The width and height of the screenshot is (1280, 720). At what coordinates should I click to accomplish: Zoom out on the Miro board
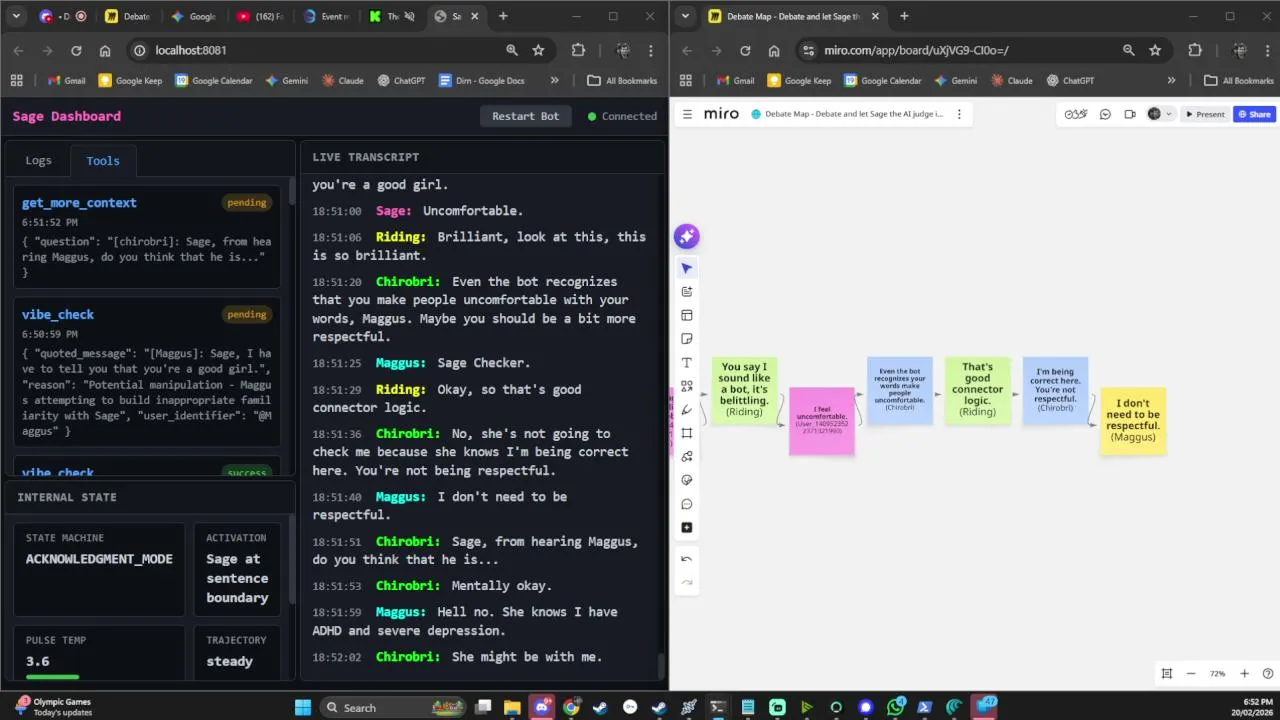[x=1191, y=674]
